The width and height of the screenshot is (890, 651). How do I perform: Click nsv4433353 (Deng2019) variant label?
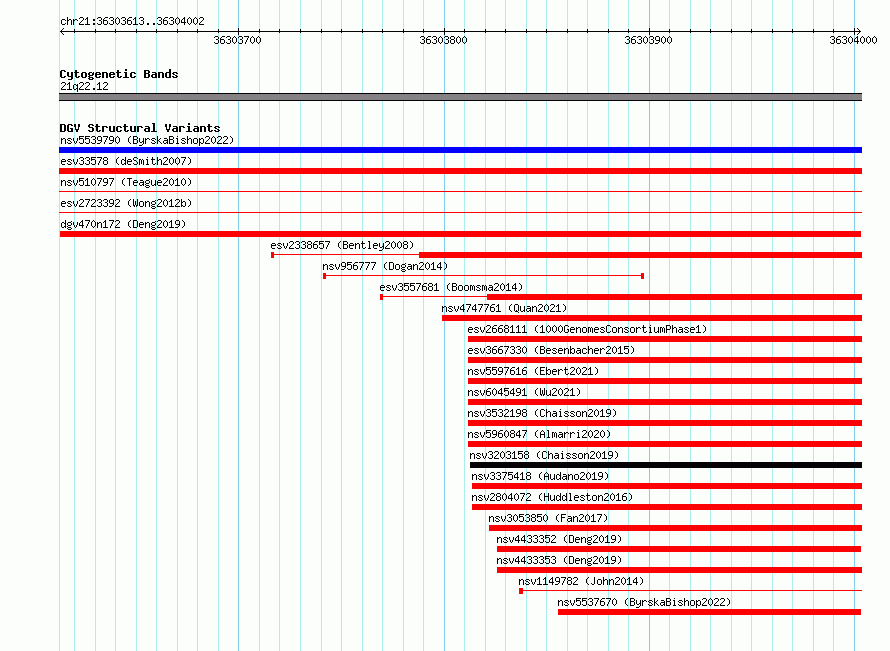(x=559, y=560)
